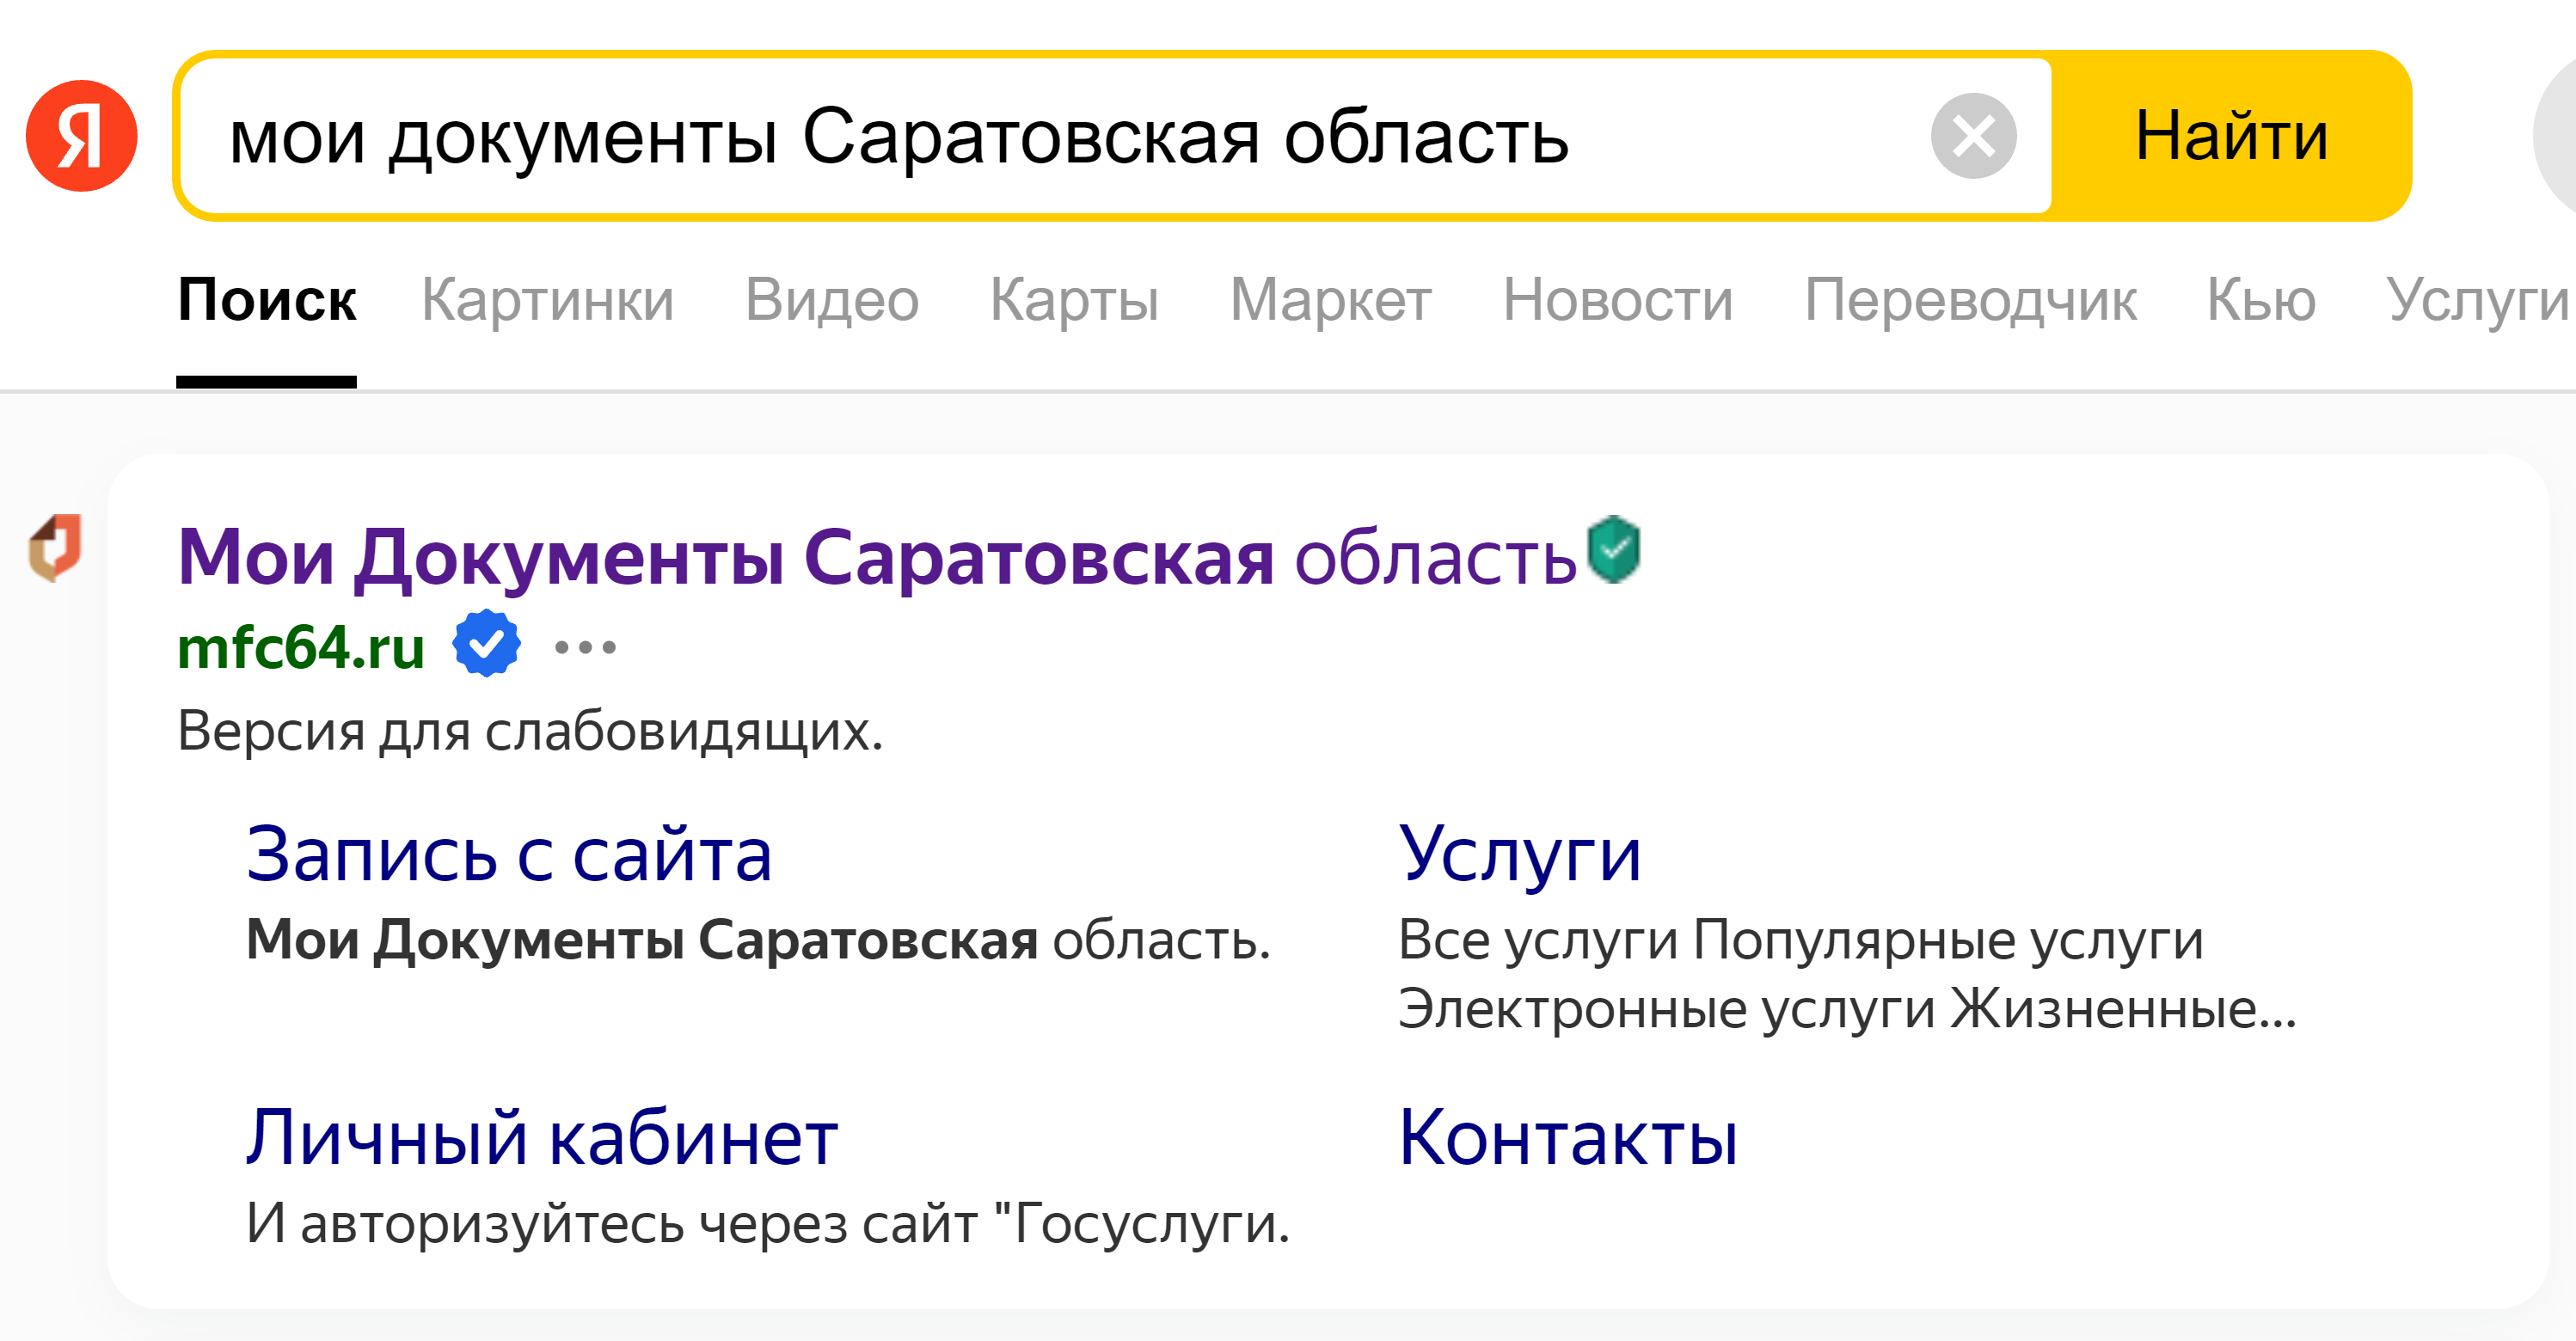Click the text И авторизуйтесь через сайт Госуслуги
Screen dimensions: 2576x1341
pyautogui.click(x=768, y=1223)
